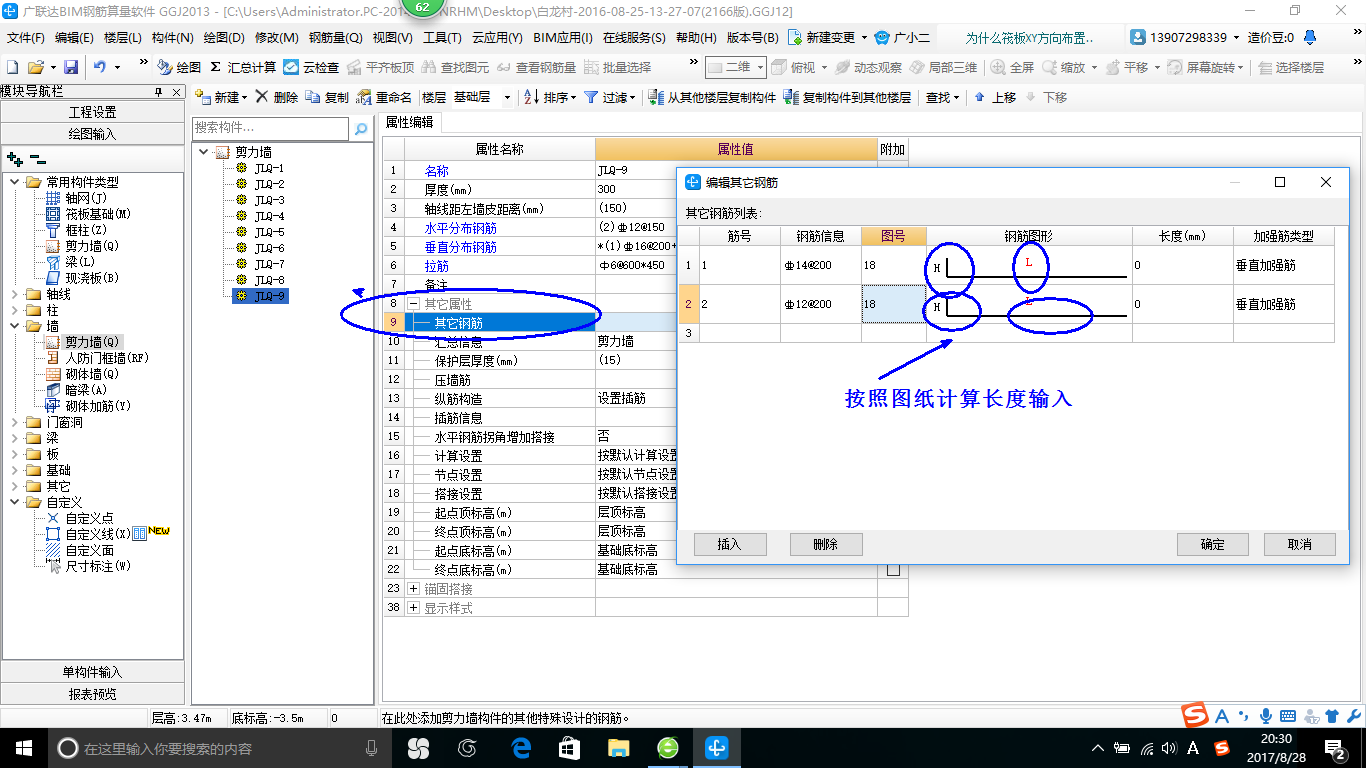This screenshot has width=1366, height=768.
Task: Create a new file from the toolbar
Action: tap(13, 67)
